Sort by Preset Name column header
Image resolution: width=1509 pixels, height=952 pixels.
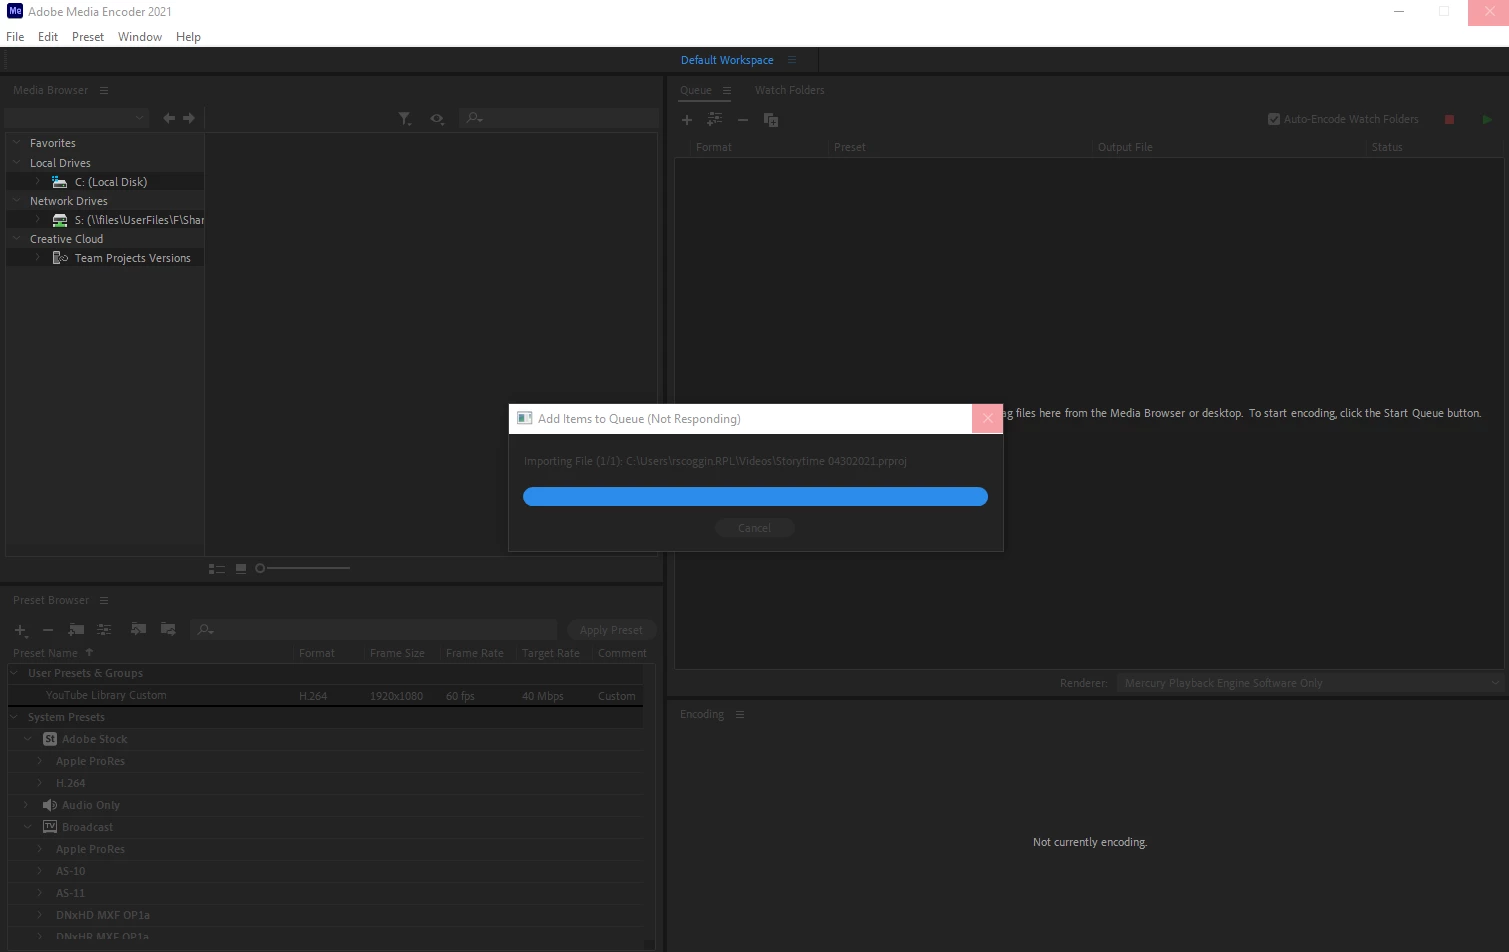coord(45,653)
